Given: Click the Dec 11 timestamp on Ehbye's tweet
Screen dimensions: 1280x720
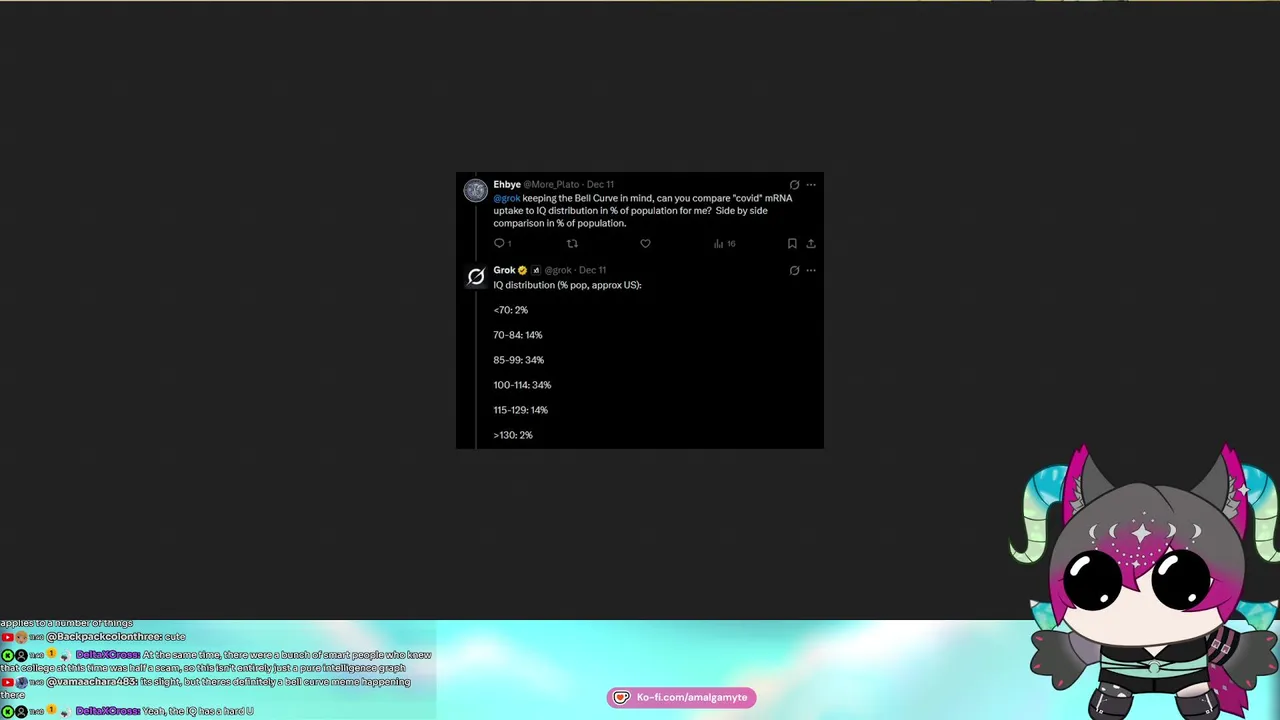Looking at the screenshot, I should pyautogui.click(x=600, y=184).
